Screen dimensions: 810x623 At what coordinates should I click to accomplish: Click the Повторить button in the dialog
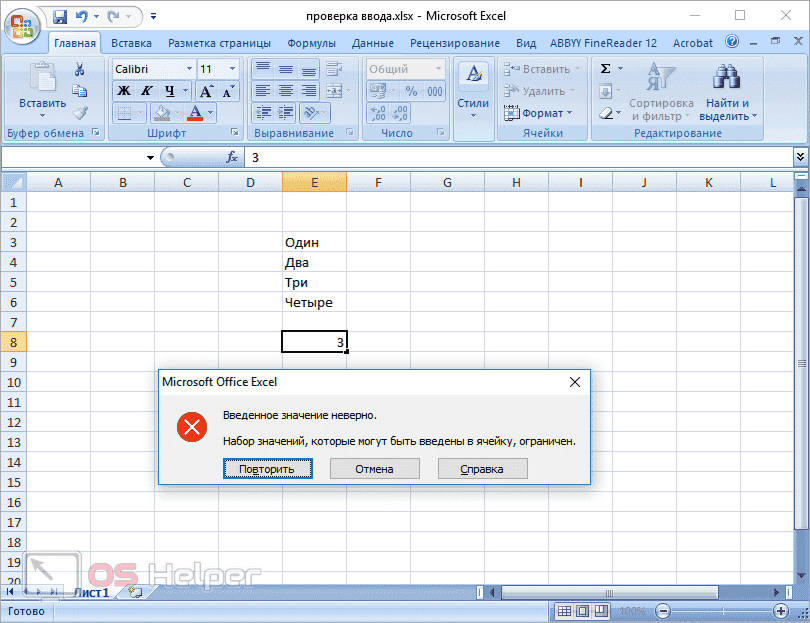[x=267, y=468]
